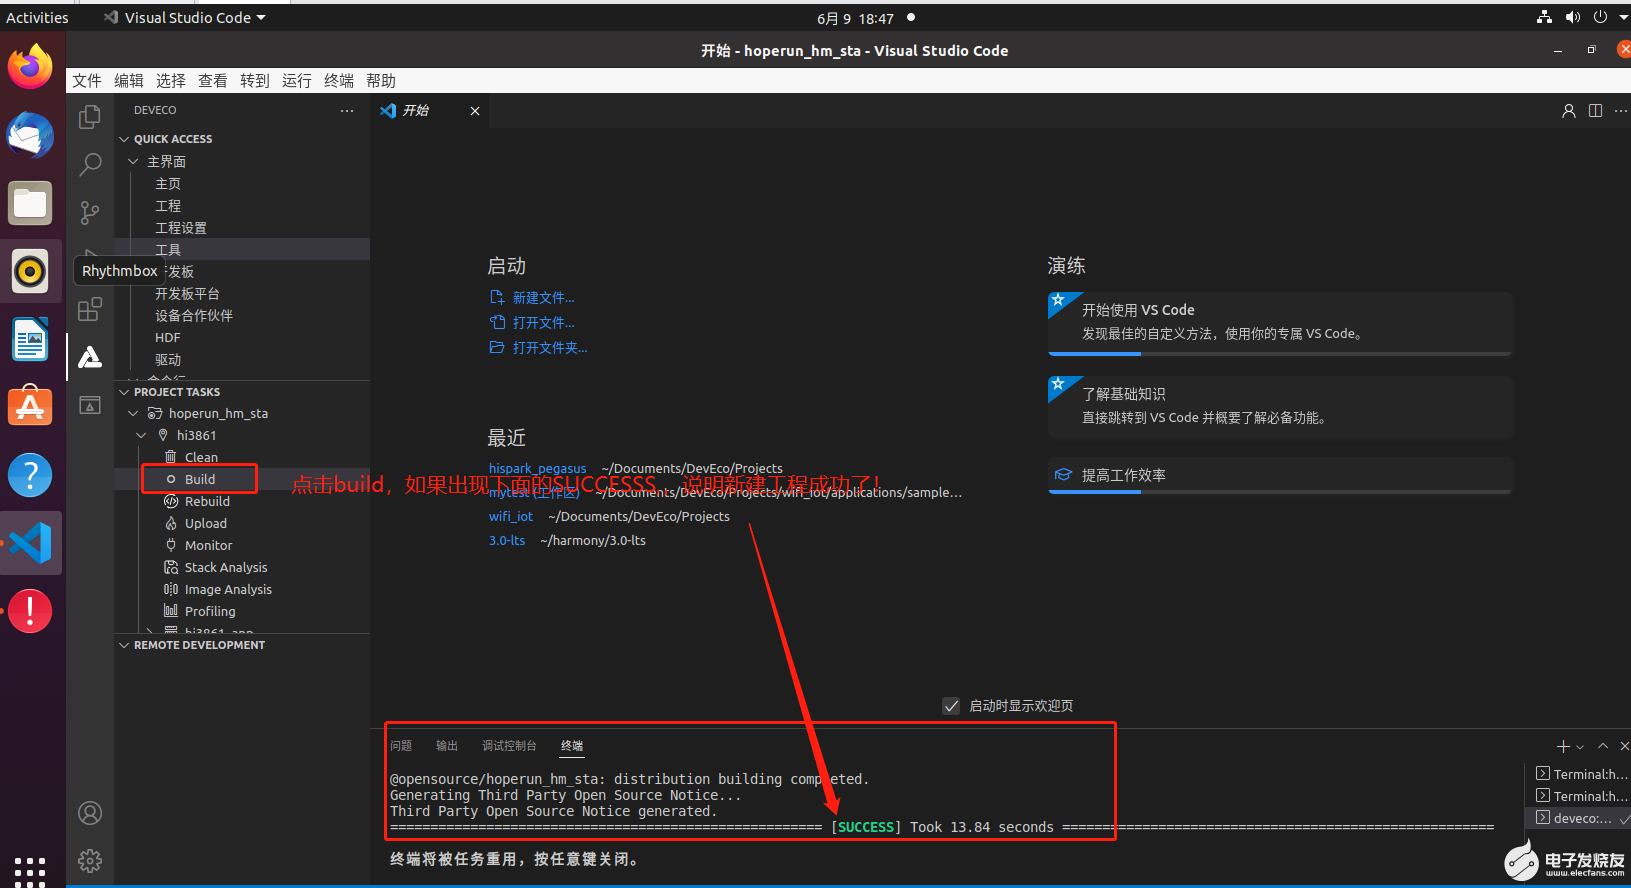Open the Accounts icon in activity bar

coord(90,813)
